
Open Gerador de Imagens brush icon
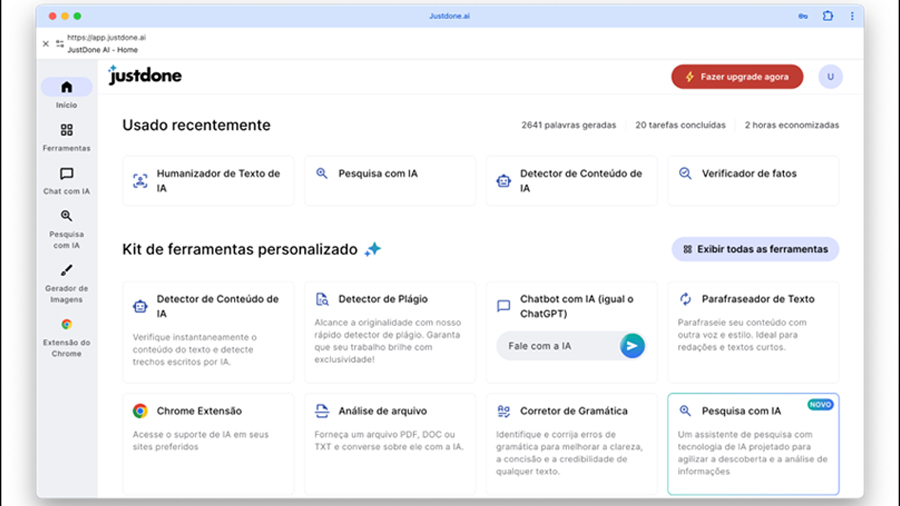[x=66, y=270]
